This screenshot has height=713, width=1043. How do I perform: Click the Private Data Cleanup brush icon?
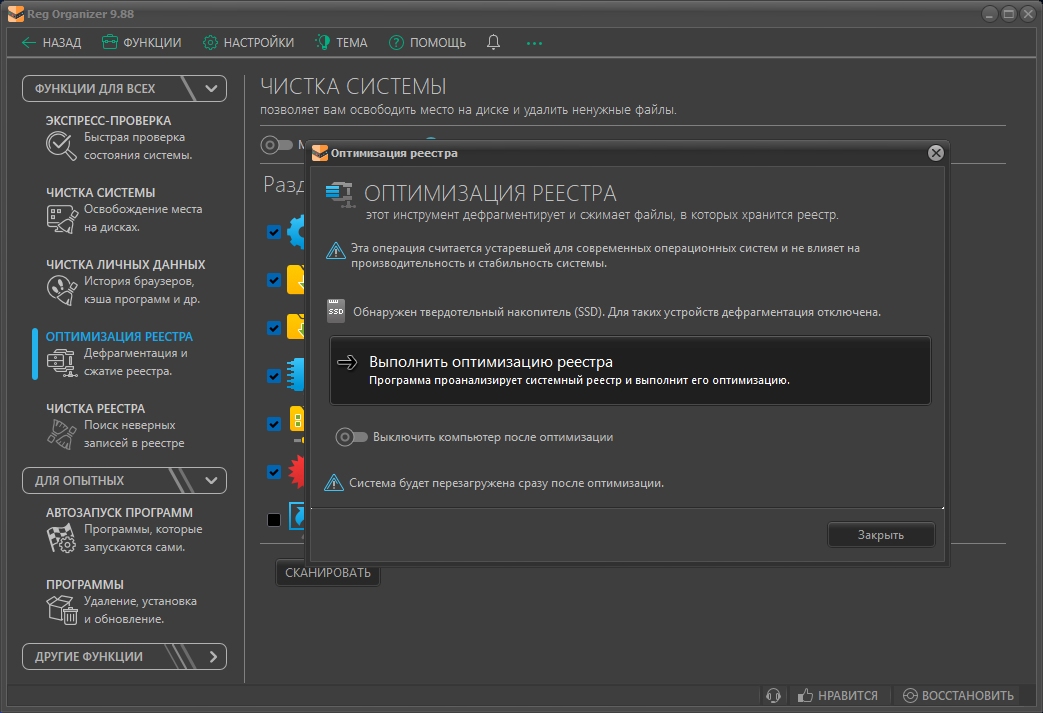point(62,290)
